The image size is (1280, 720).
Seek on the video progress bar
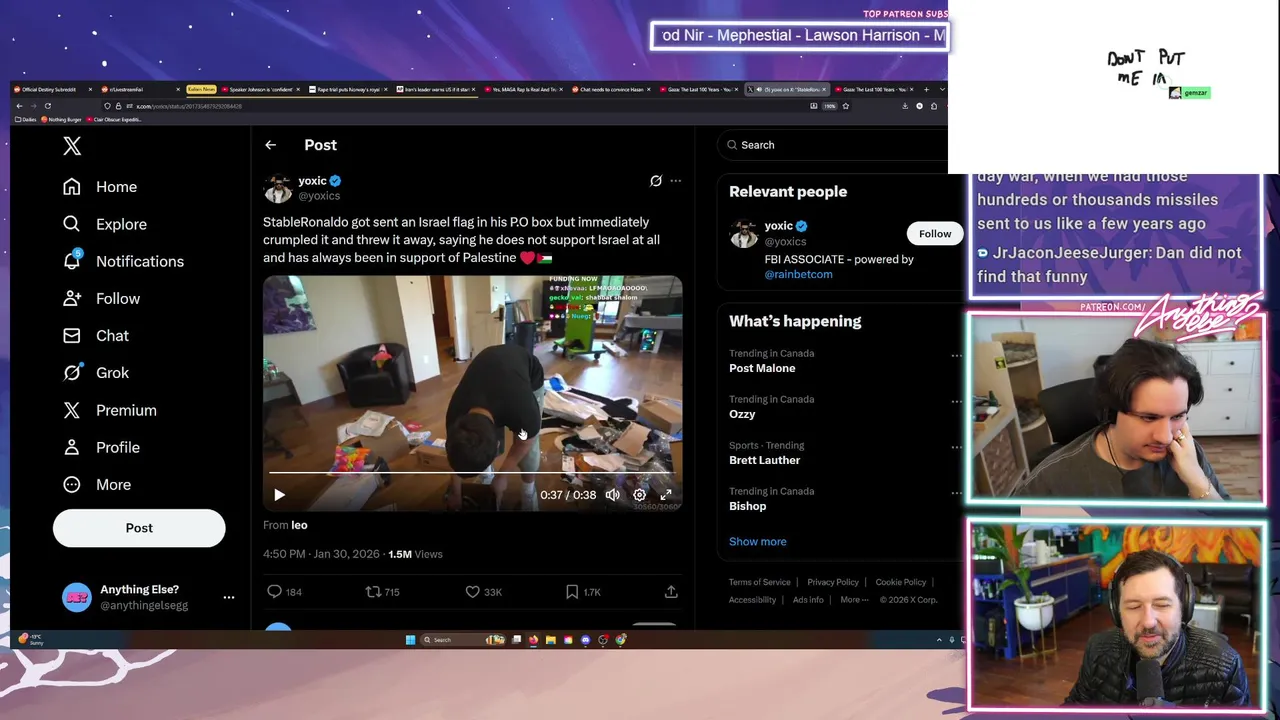[x=472, y=472]
